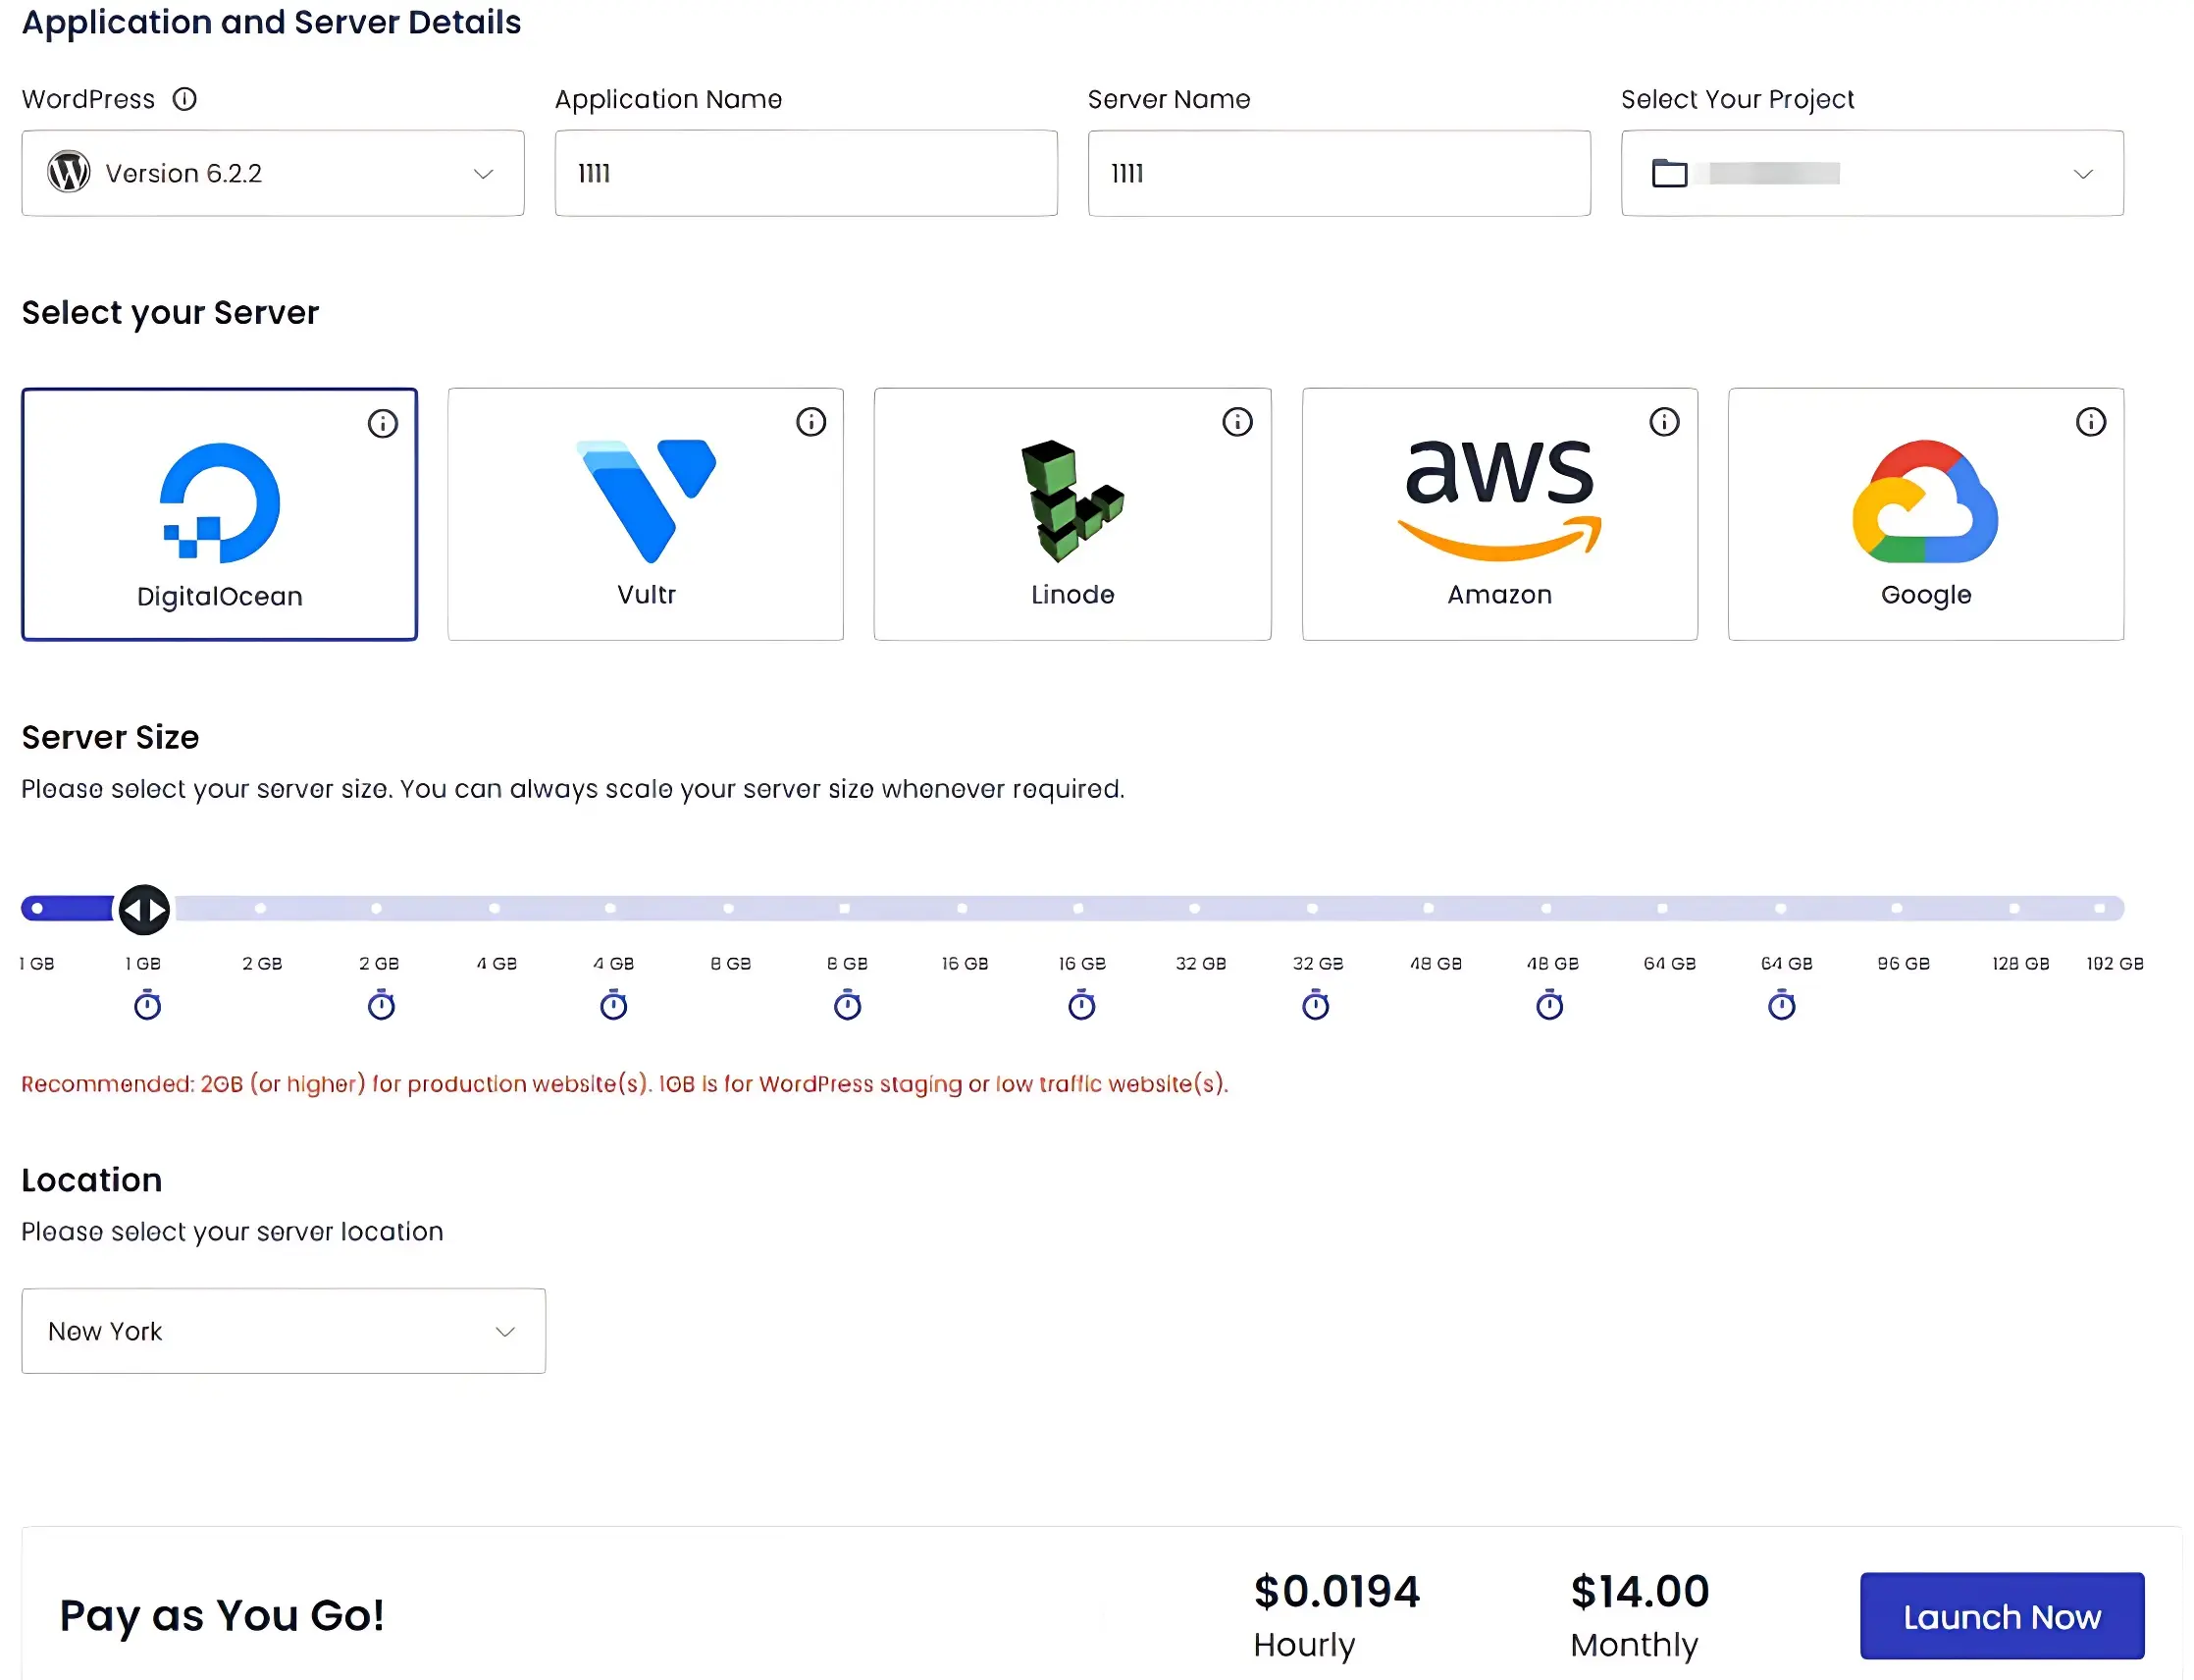2194x1680 pixels.
Task: Open the WordPress Version 6.2.2 dropdown
Action: [273, 173]
